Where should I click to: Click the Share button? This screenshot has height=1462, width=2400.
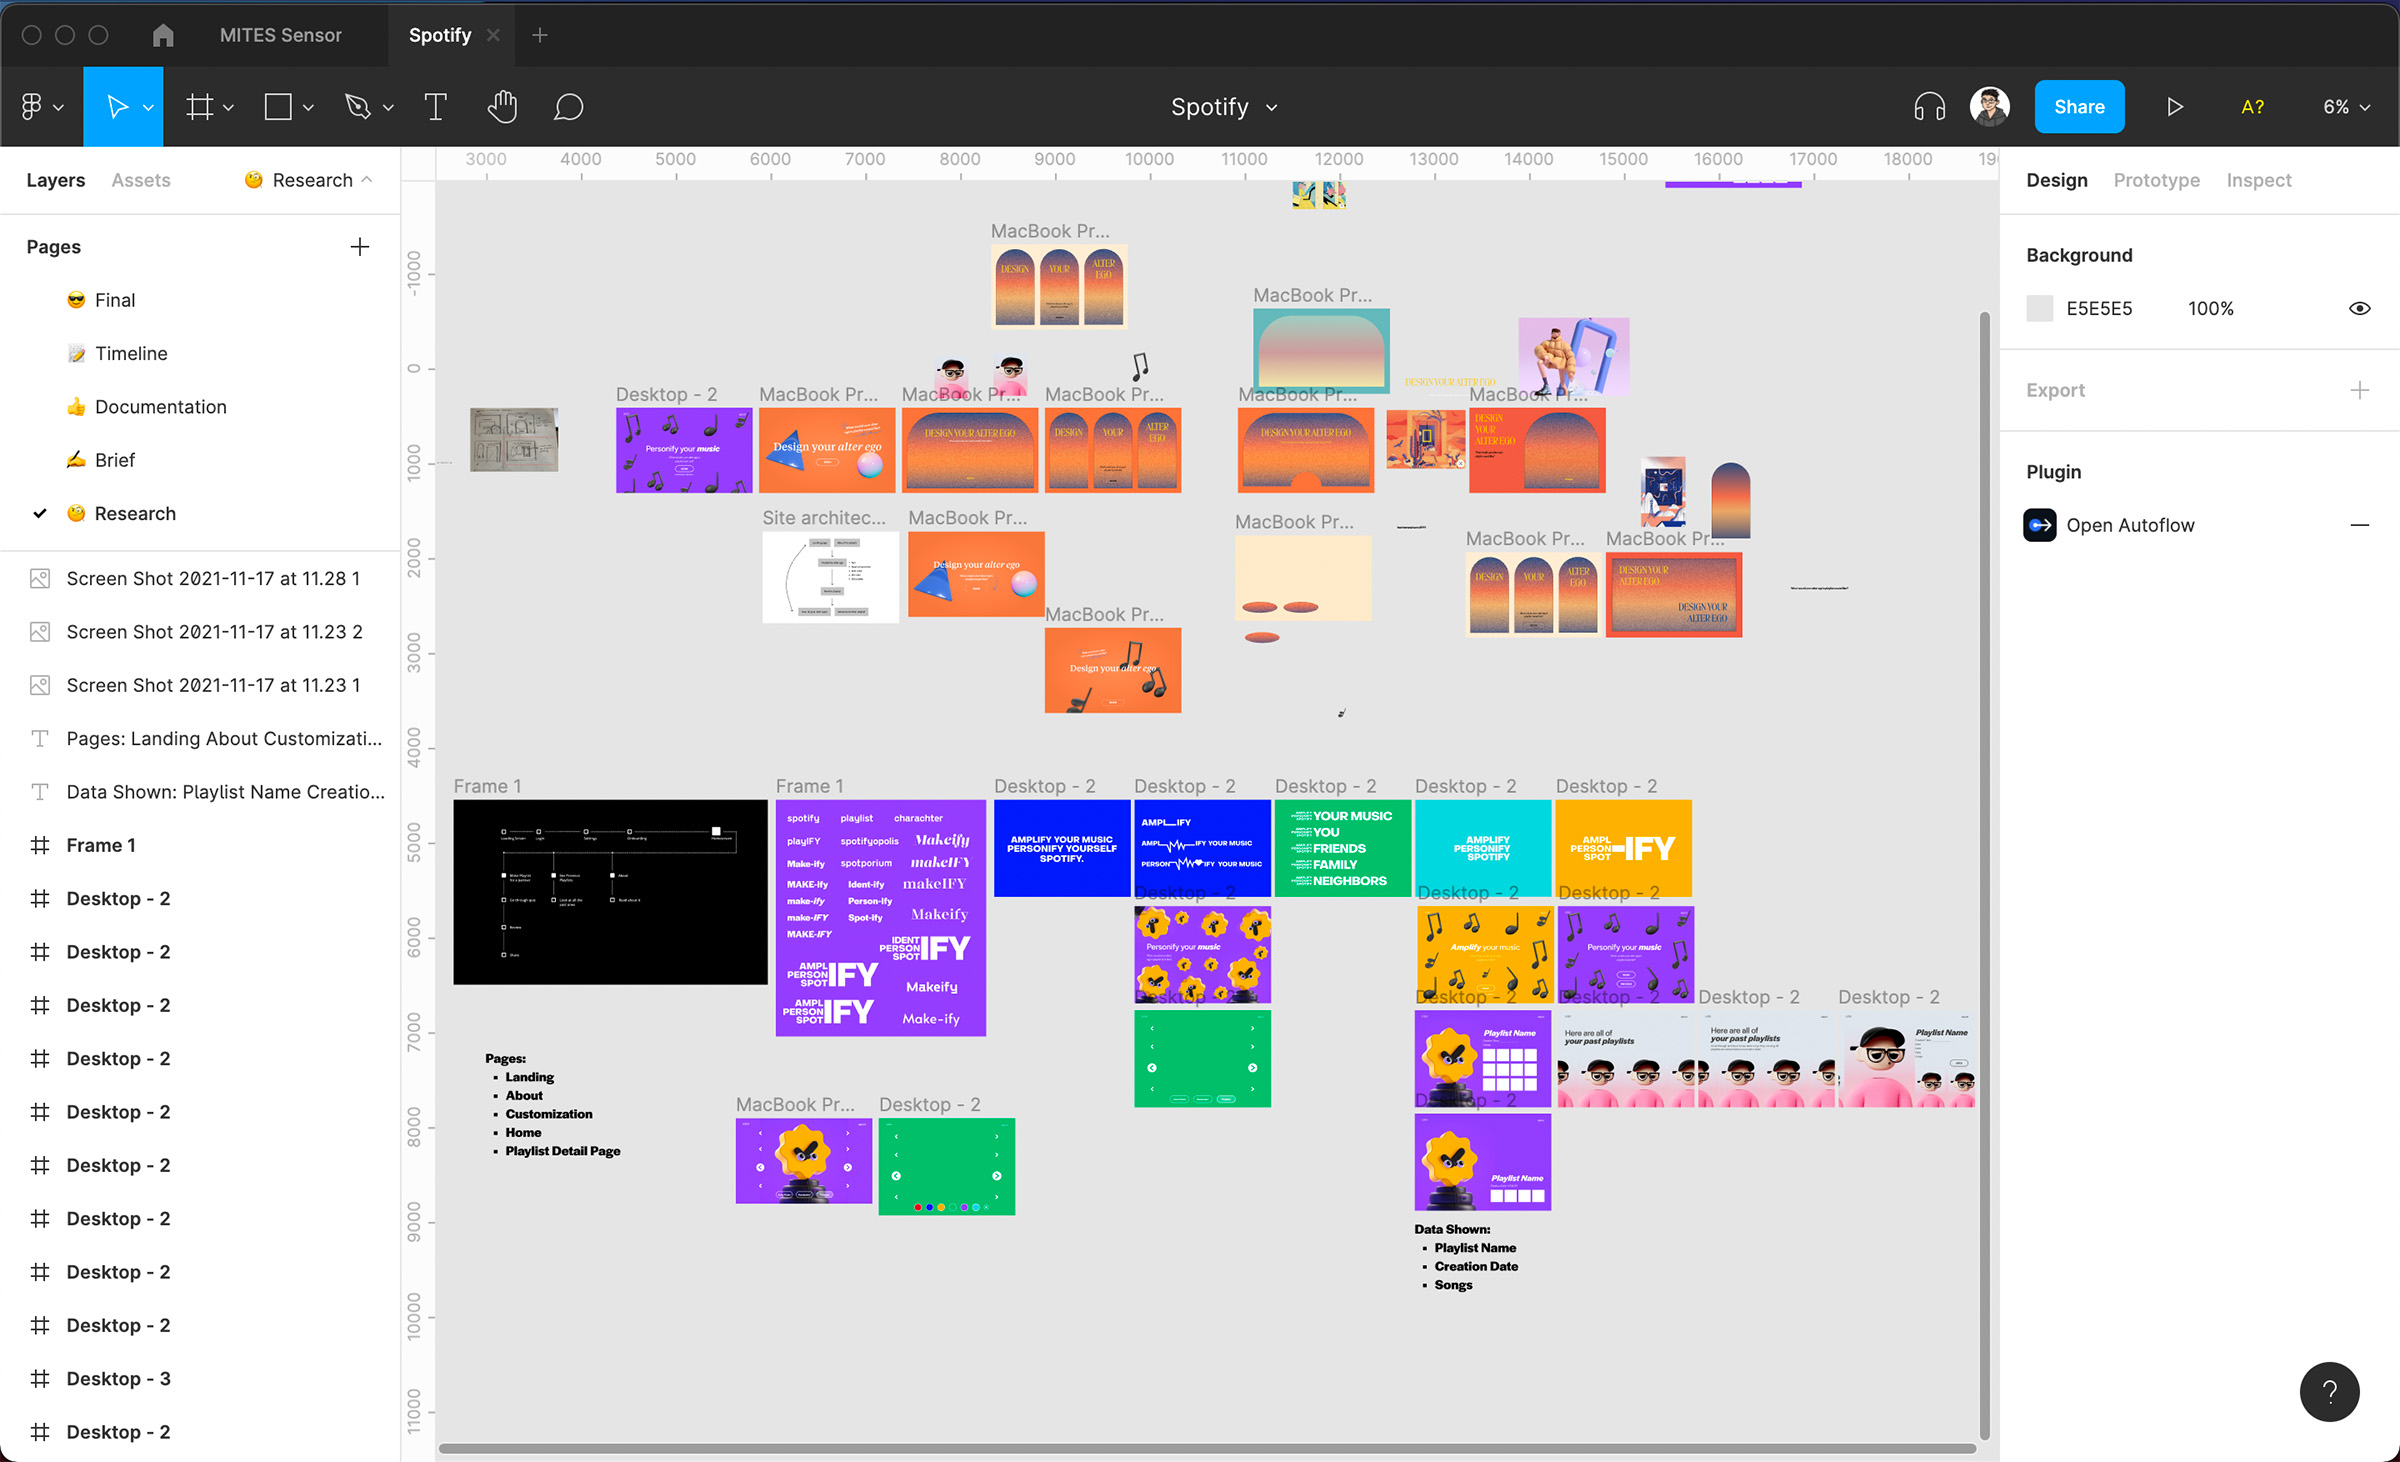tap(2079, 107)
